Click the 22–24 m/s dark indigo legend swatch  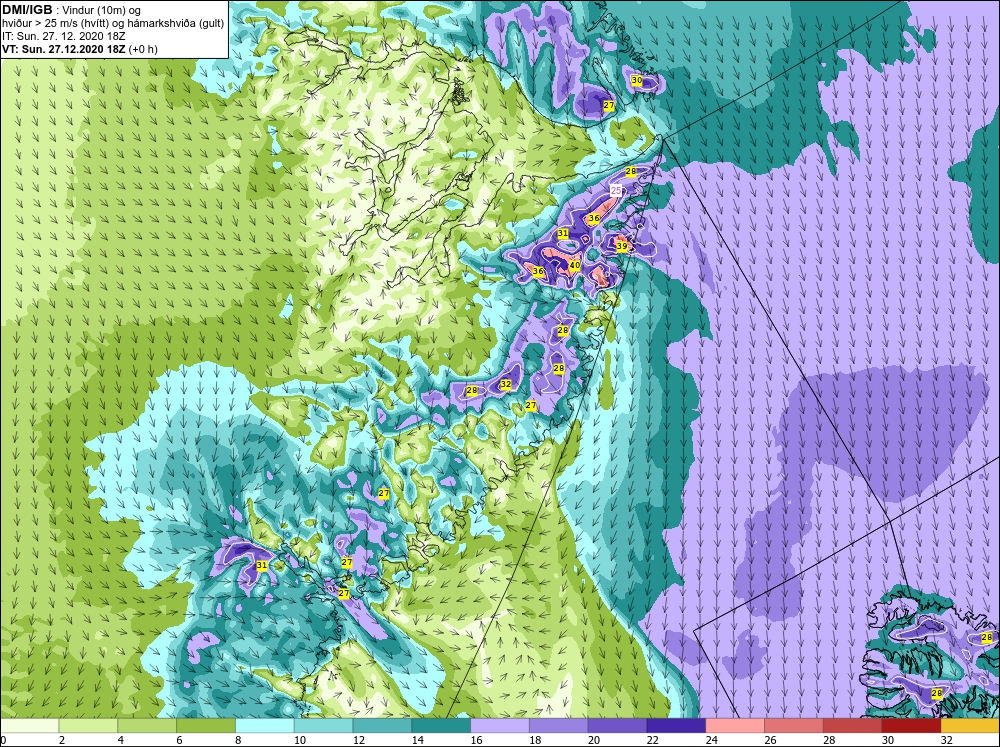(676, 725)
